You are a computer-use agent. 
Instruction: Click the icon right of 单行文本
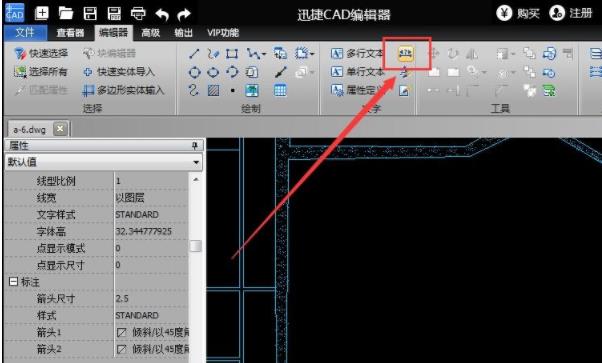click(x=404, y=72)
